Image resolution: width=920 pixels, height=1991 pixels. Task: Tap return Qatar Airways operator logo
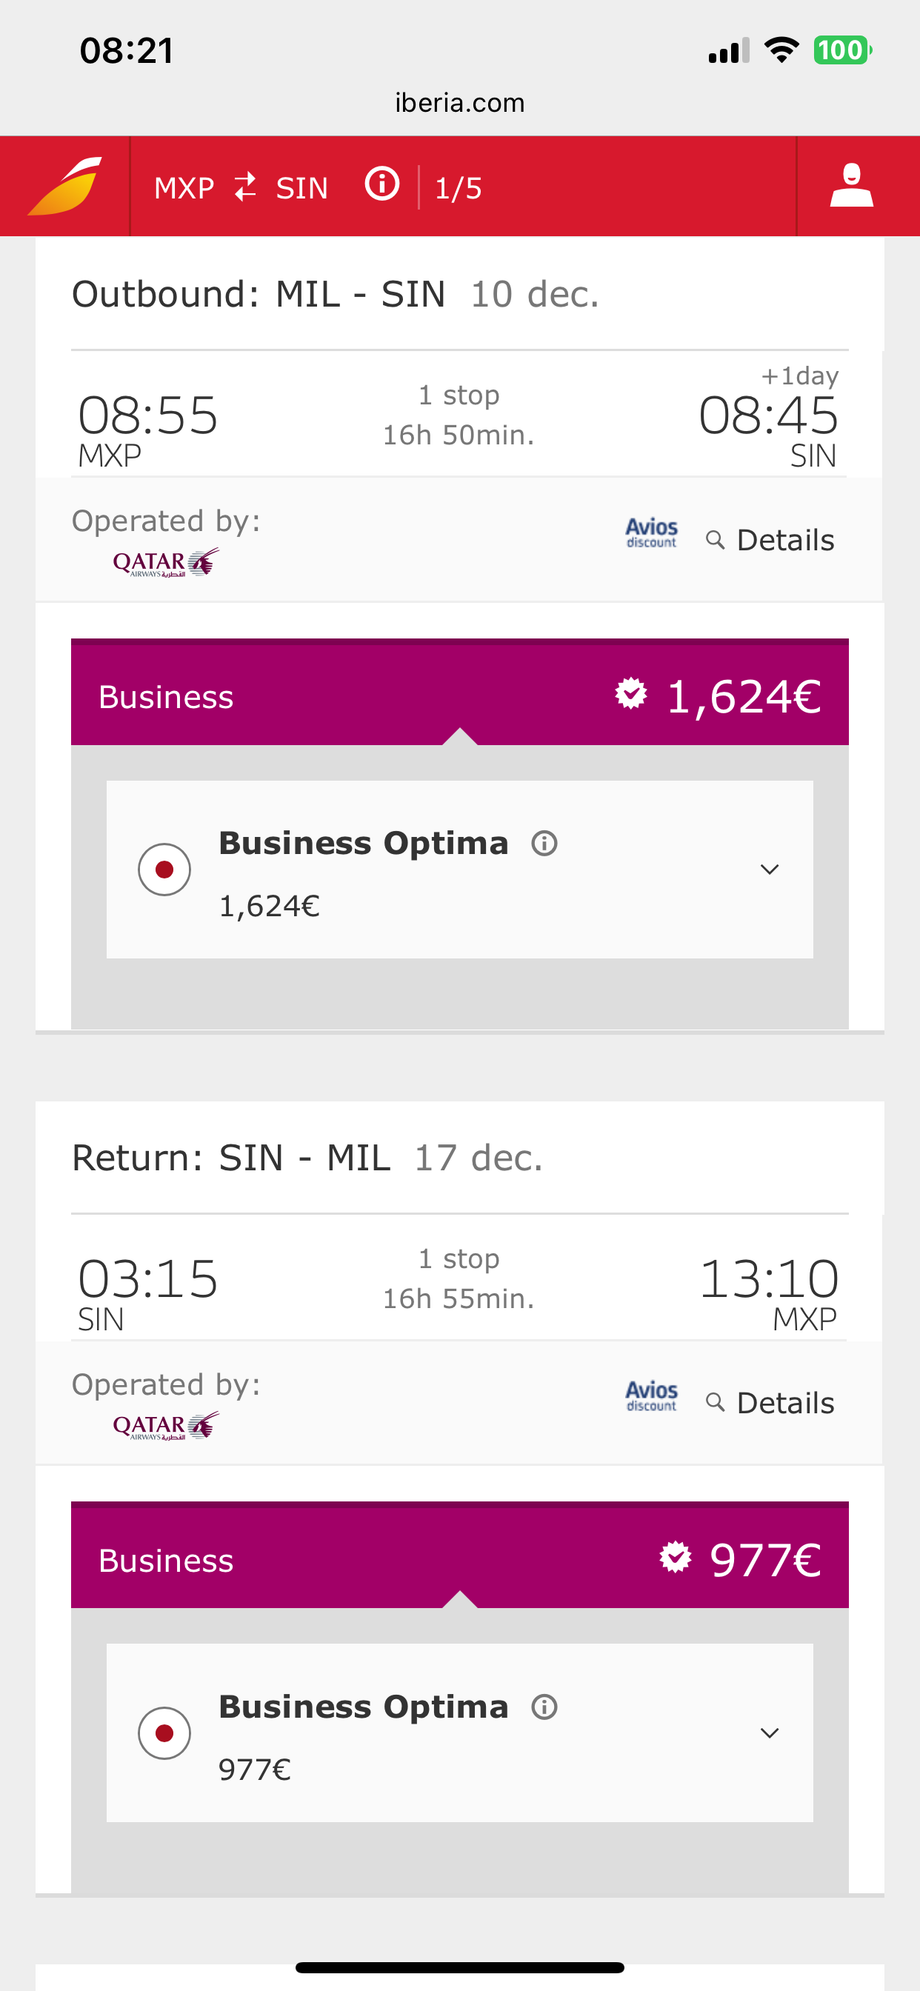(x=165, y=1426)
